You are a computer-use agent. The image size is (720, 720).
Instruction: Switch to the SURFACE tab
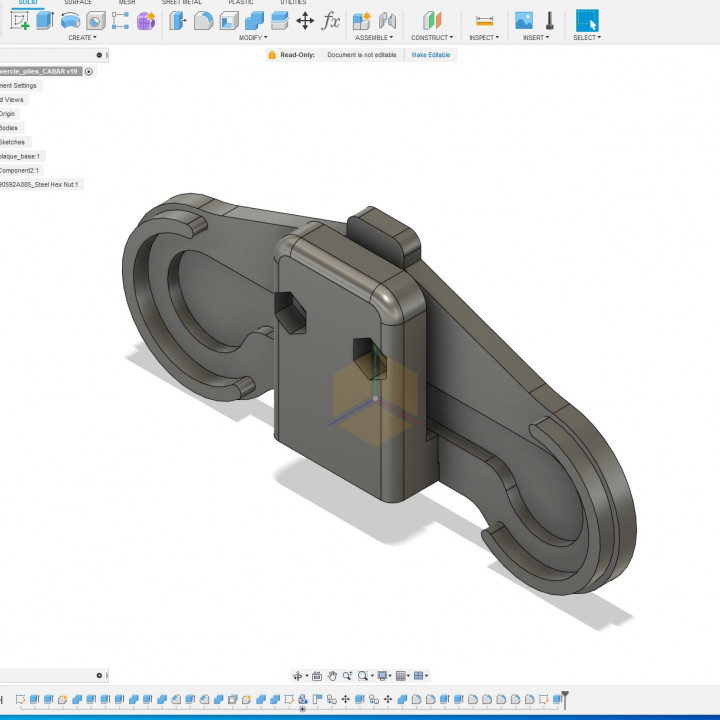pos(78,3)
